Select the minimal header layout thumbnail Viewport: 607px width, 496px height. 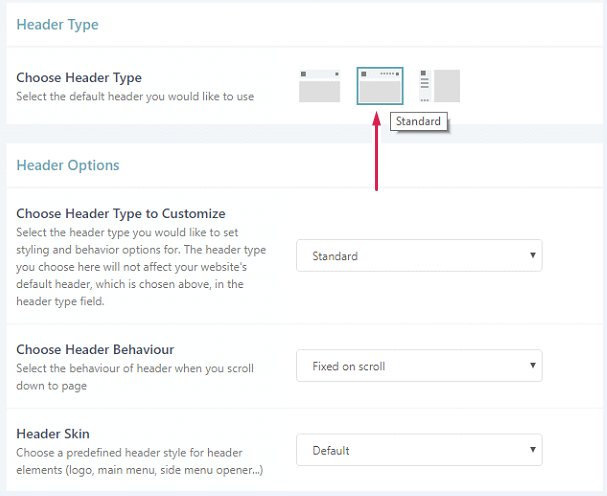point(320,86)
